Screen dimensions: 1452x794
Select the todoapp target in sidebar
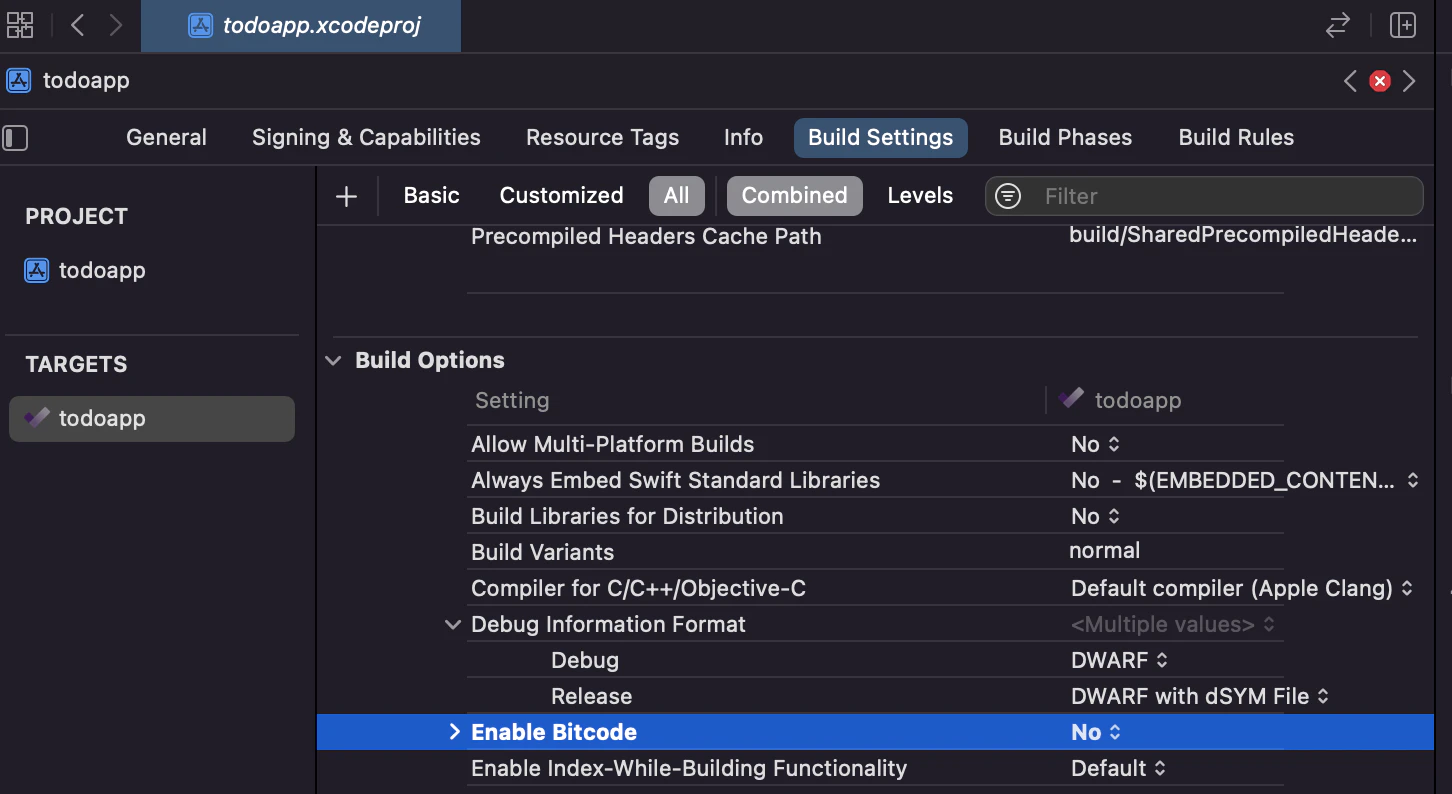tap(152, 418)
